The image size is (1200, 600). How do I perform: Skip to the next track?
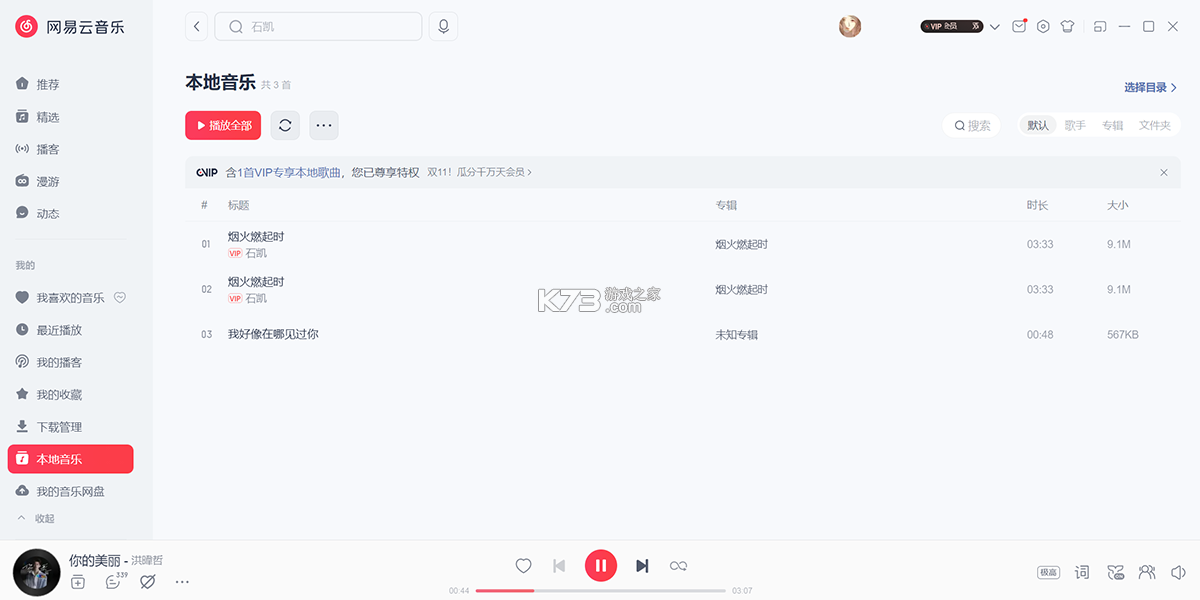point(642,566)
